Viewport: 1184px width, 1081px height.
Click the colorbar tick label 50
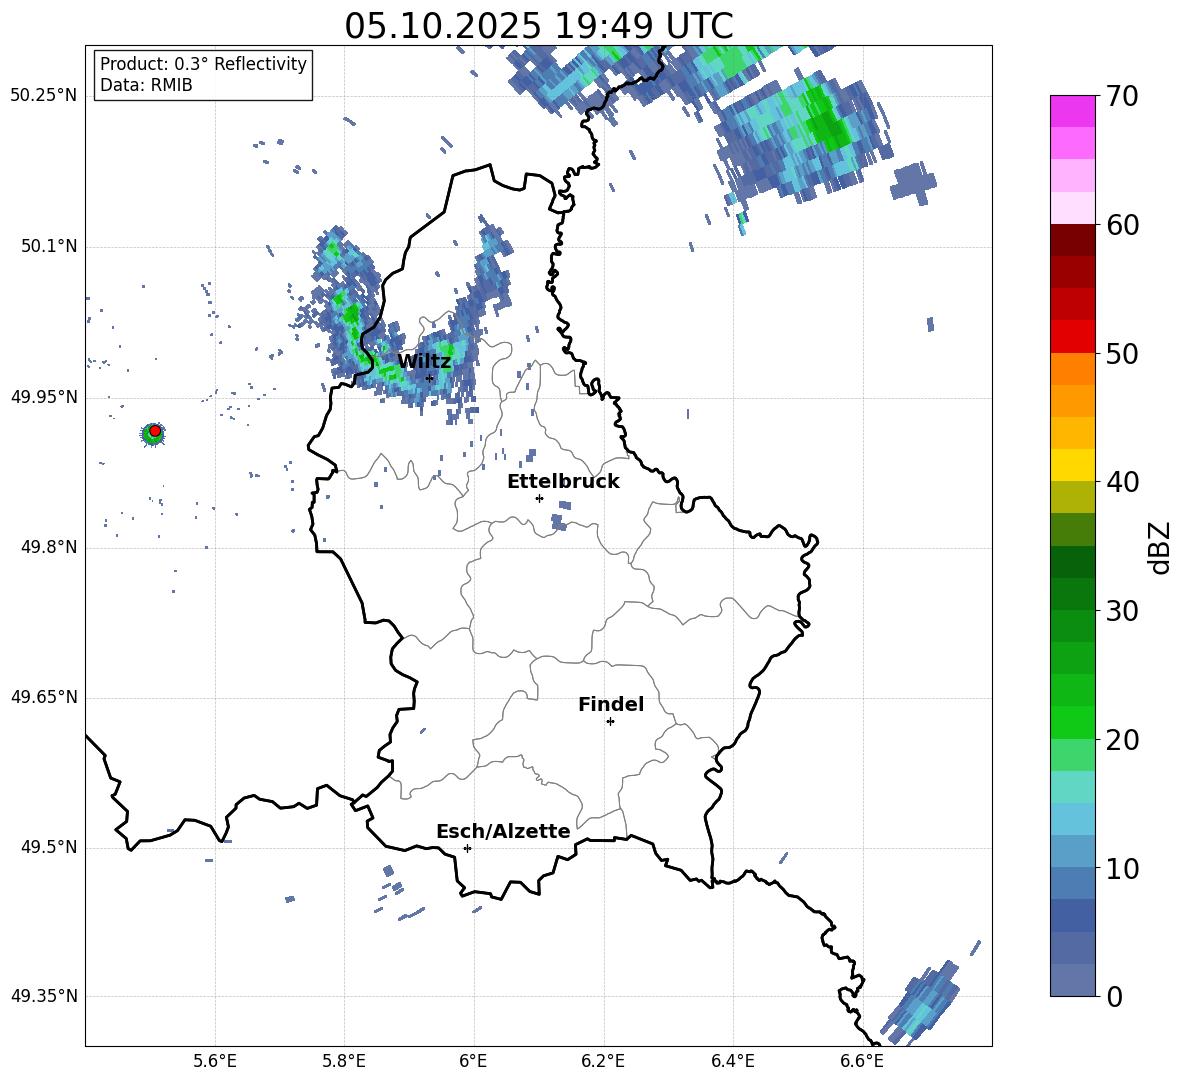click(1122, 353)
